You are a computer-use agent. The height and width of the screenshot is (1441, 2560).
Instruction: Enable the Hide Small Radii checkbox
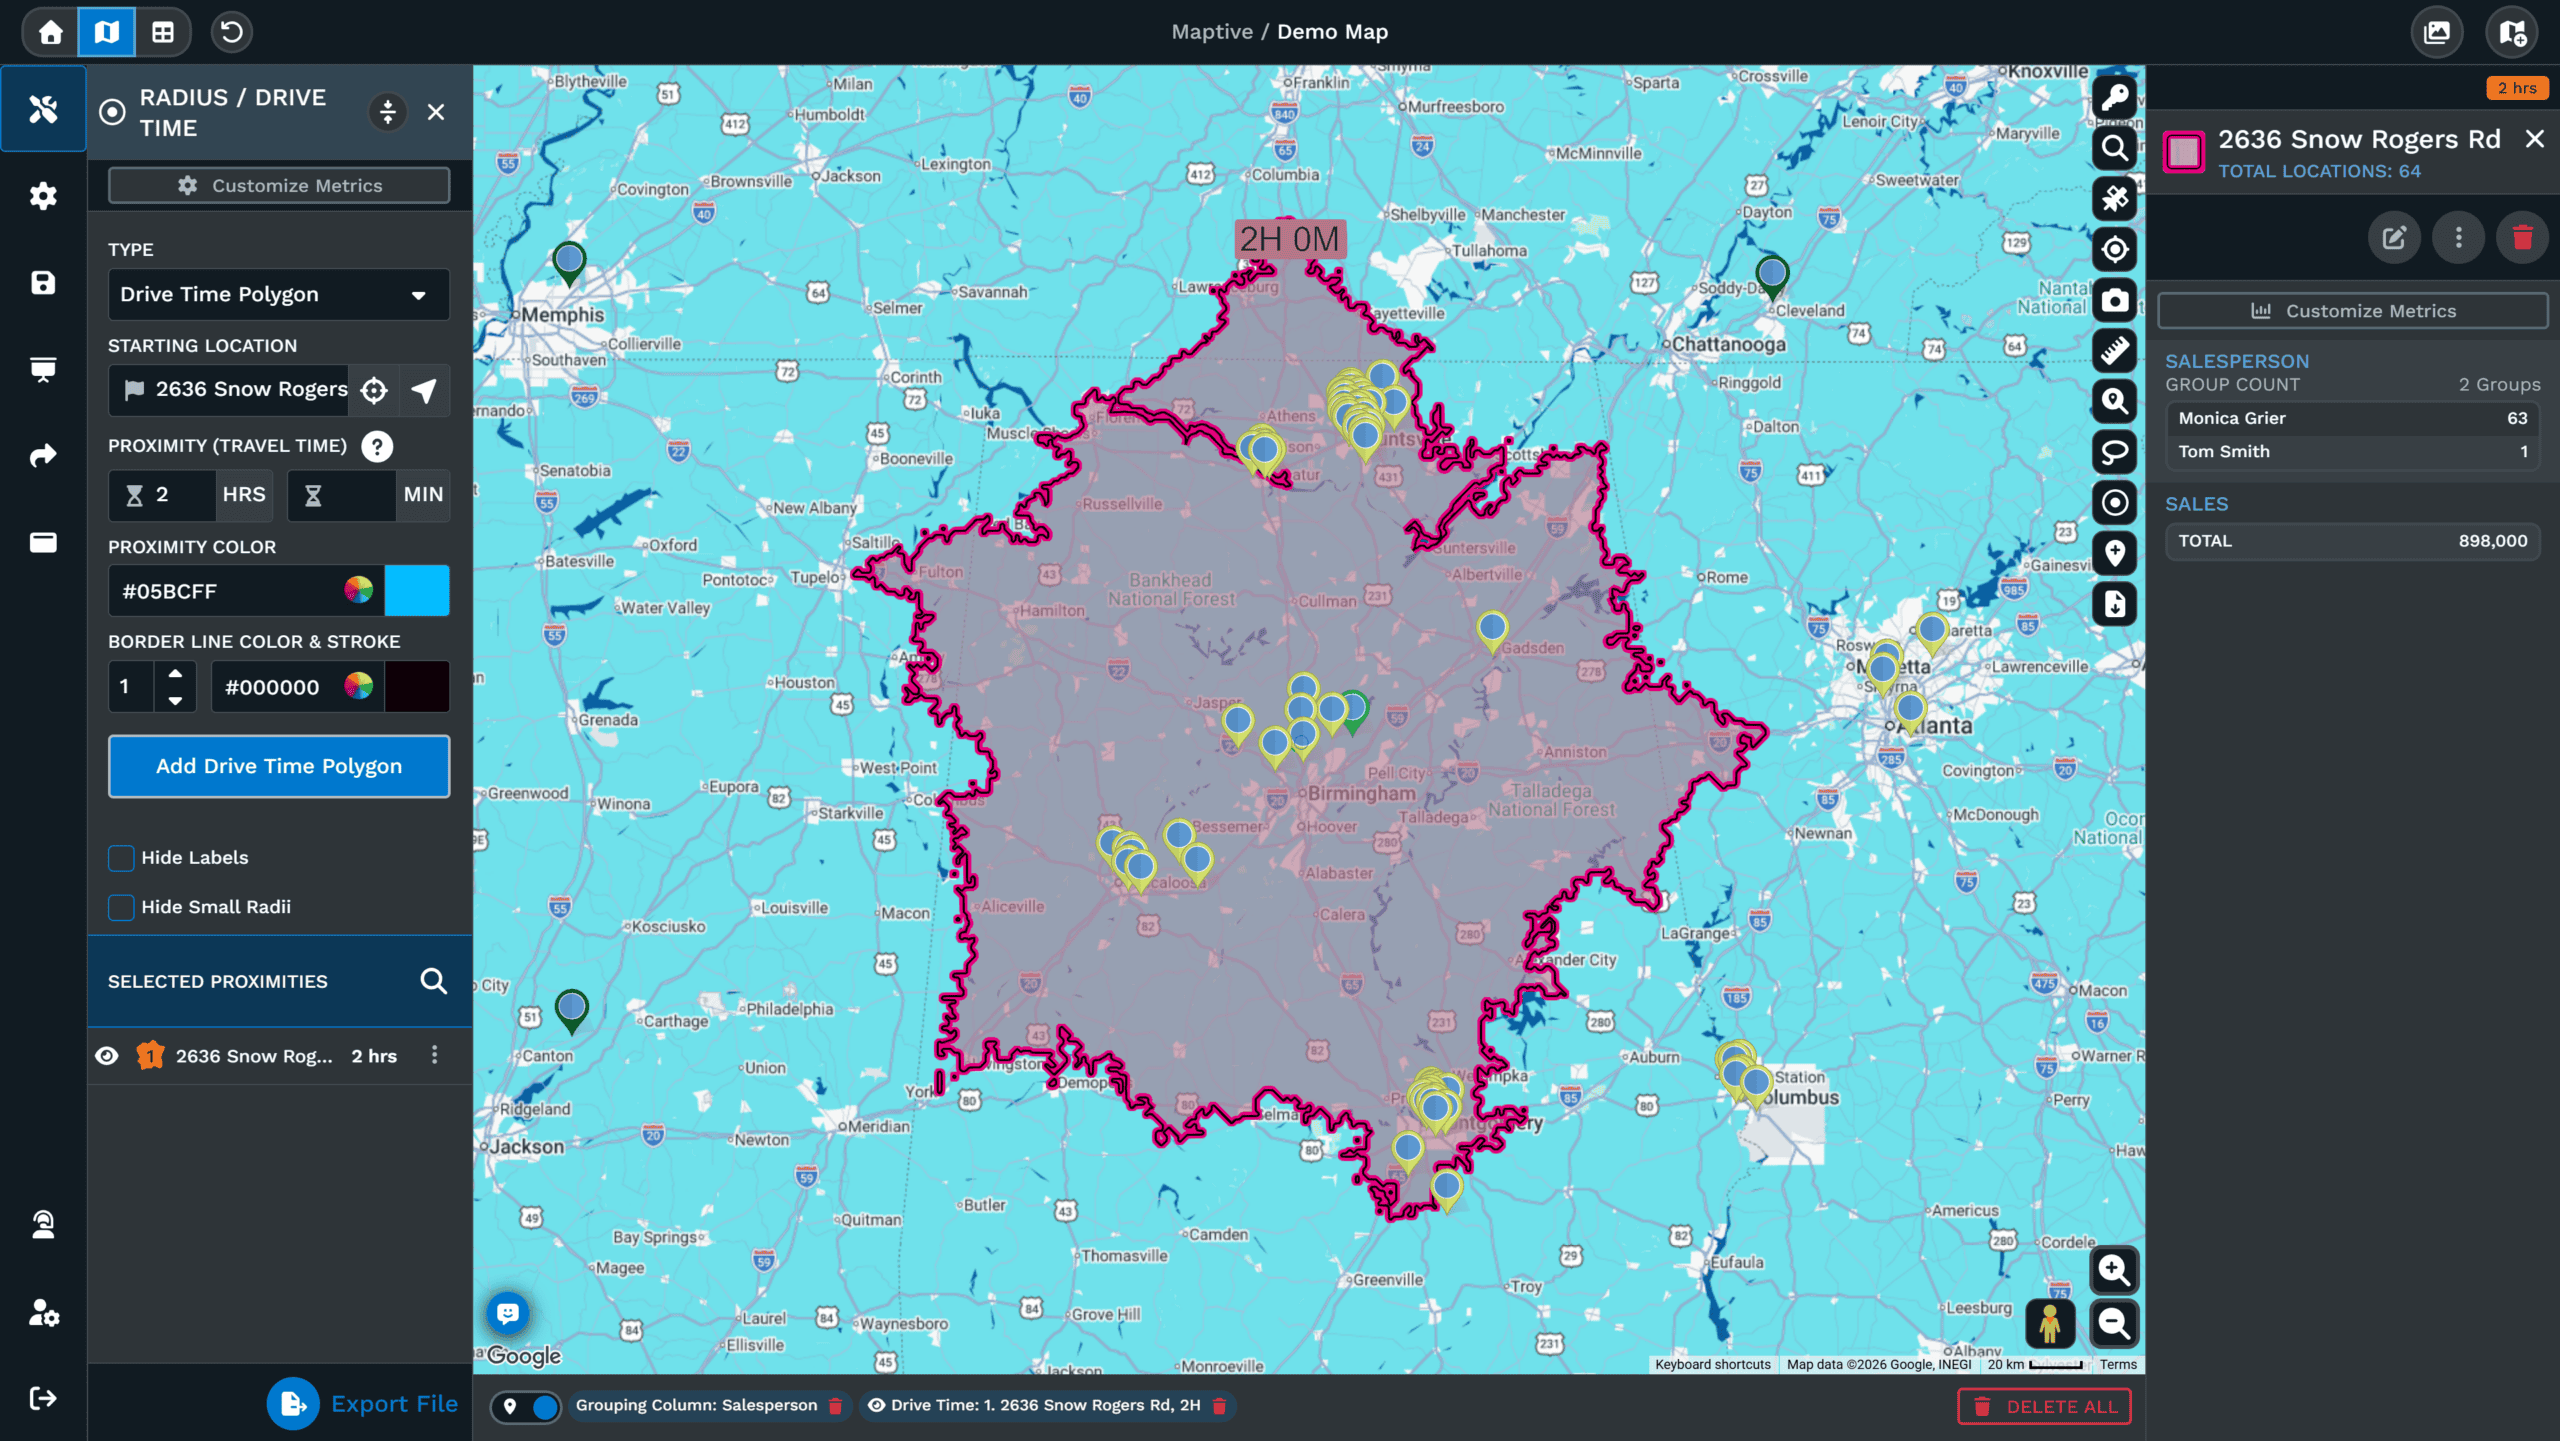click(x=121, y=907)
